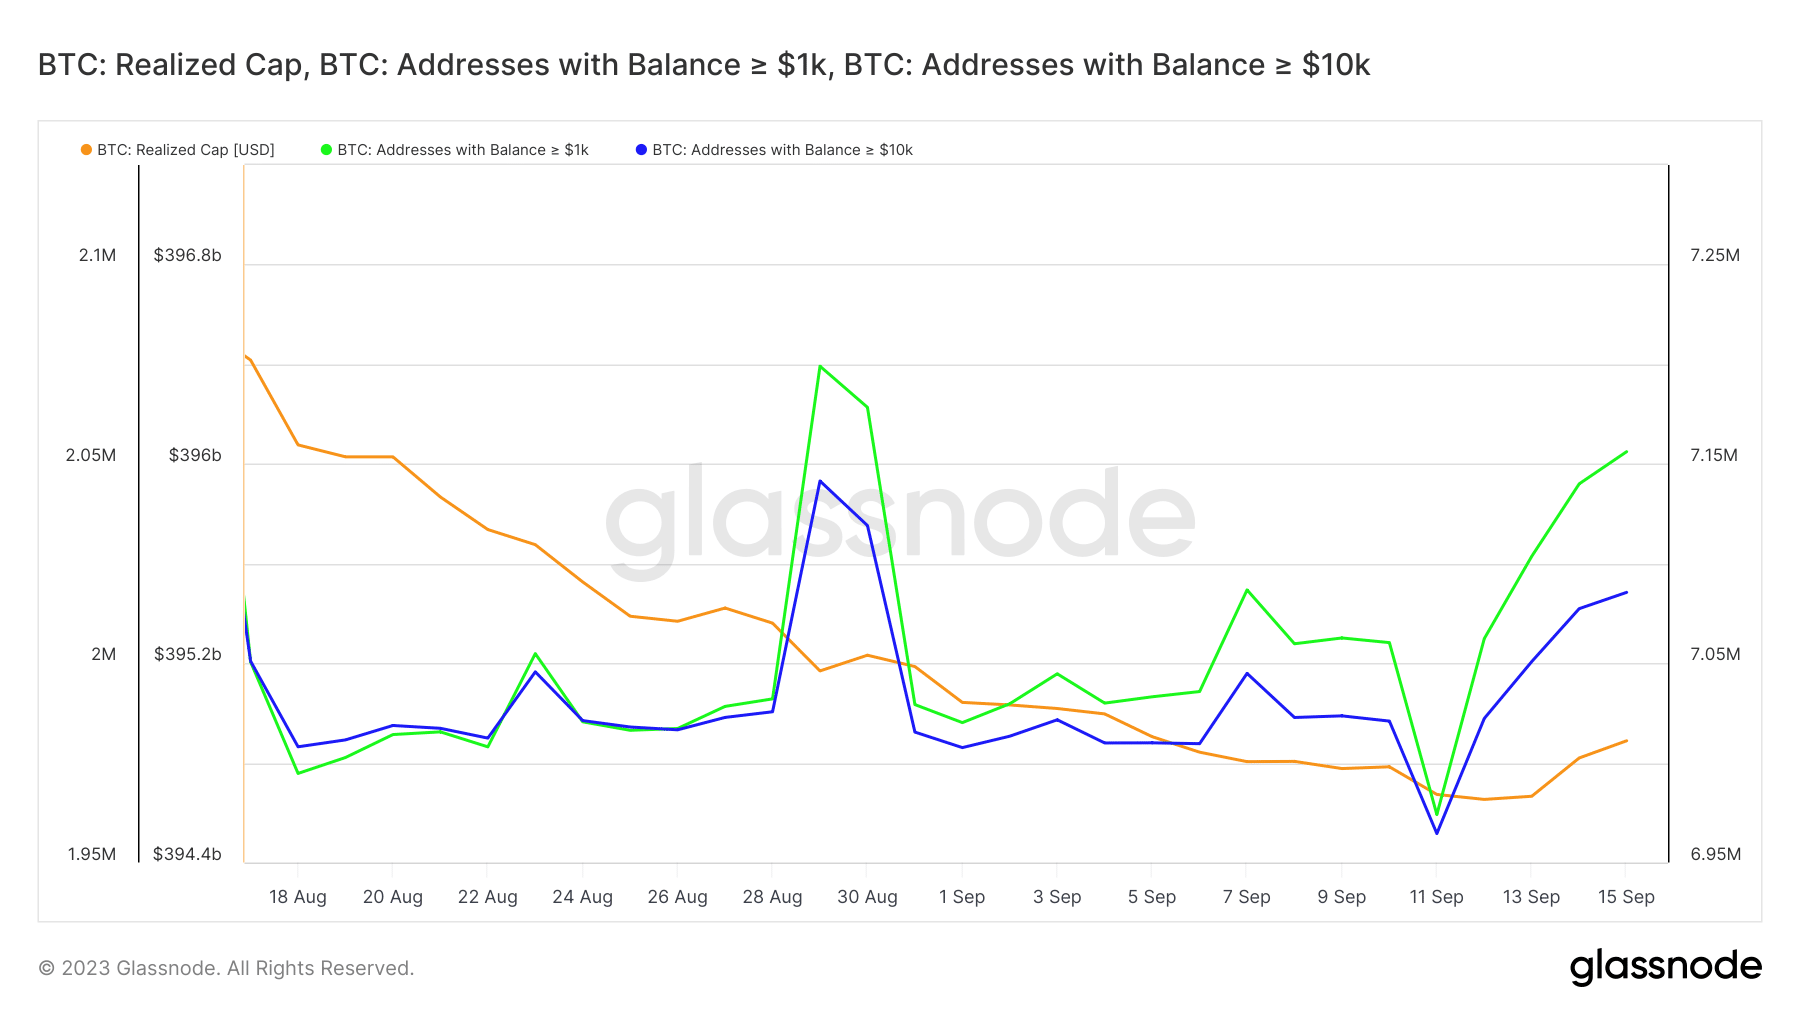Click the $396.8b y-axis label
This screenshot has width=1800, height=1013.
(188, 255)
